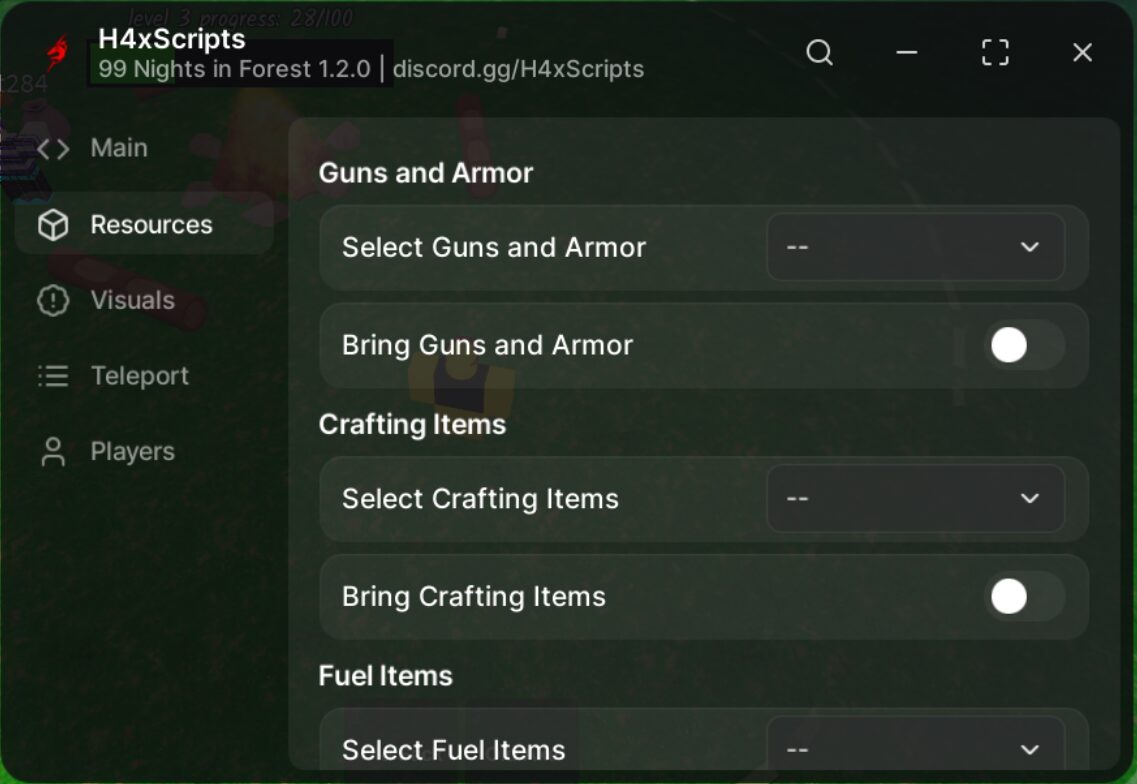
Task: Click the discord.gg/H4xScripts link text
Action: tap(518, 69)
